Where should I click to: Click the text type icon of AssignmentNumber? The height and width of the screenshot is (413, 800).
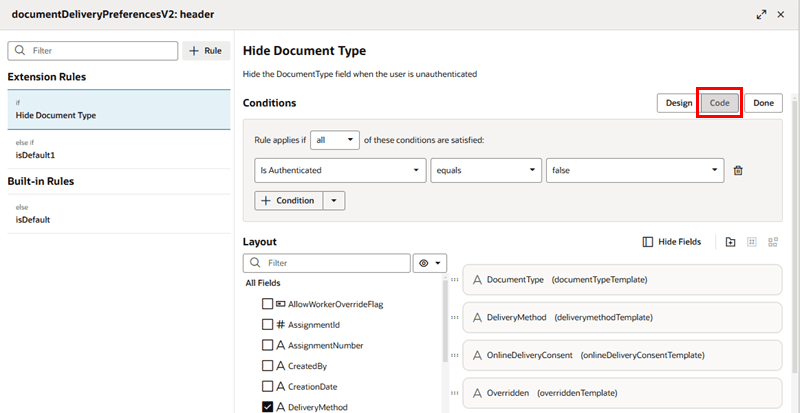pyautogui.click(x=280, y=346)
